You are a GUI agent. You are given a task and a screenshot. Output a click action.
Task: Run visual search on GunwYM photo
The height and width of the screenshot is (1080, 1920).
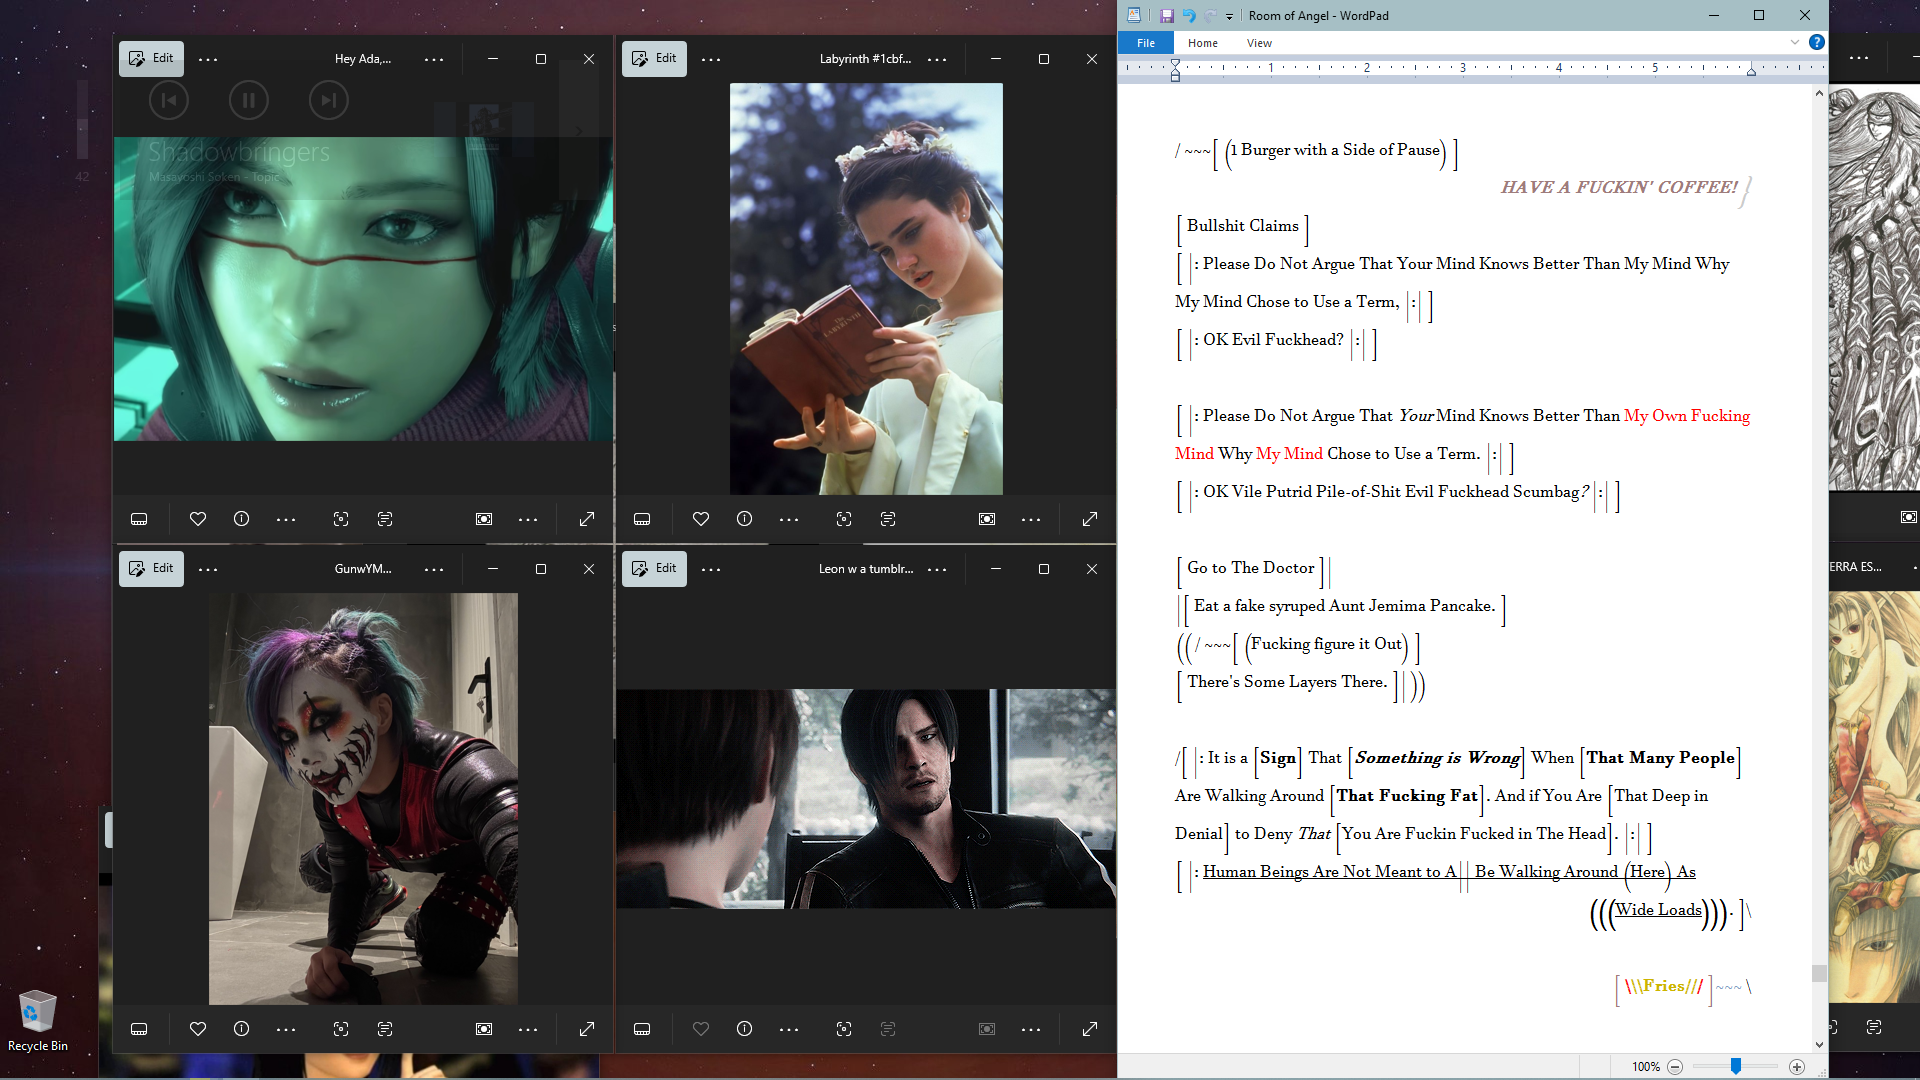pos(341,1029)
